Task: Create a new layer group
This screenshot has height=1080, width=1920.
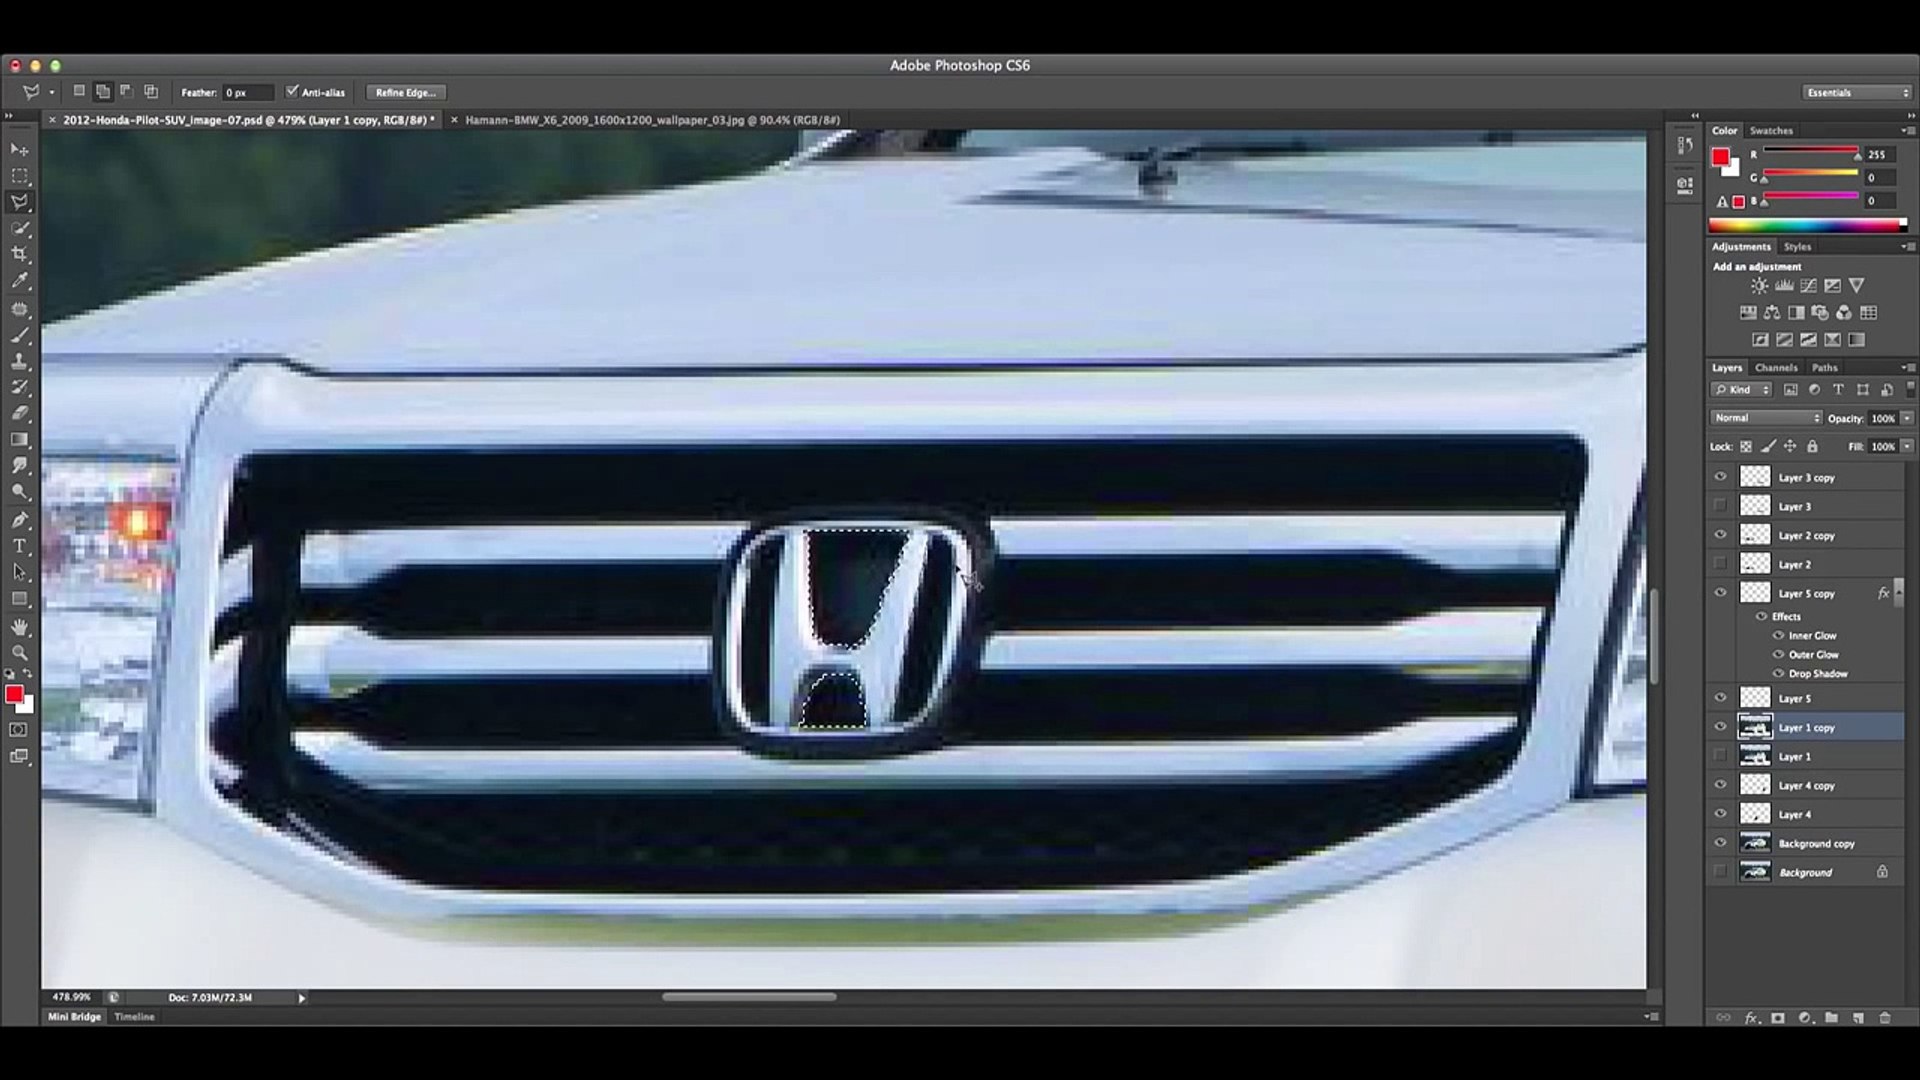Action: tap(1831, 1018)
